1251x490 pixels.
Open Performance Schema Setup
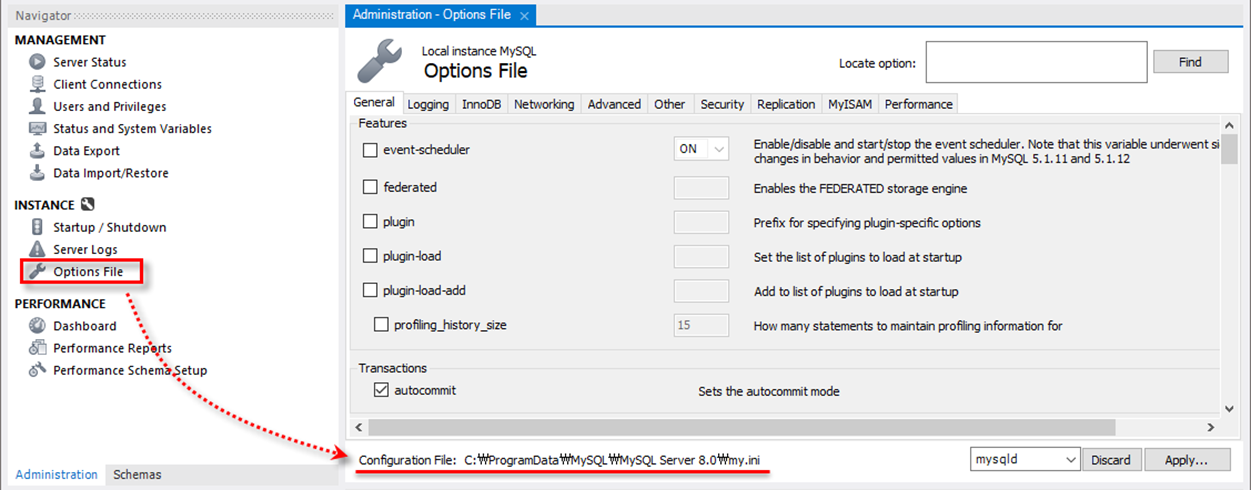[x=130, y=370]
